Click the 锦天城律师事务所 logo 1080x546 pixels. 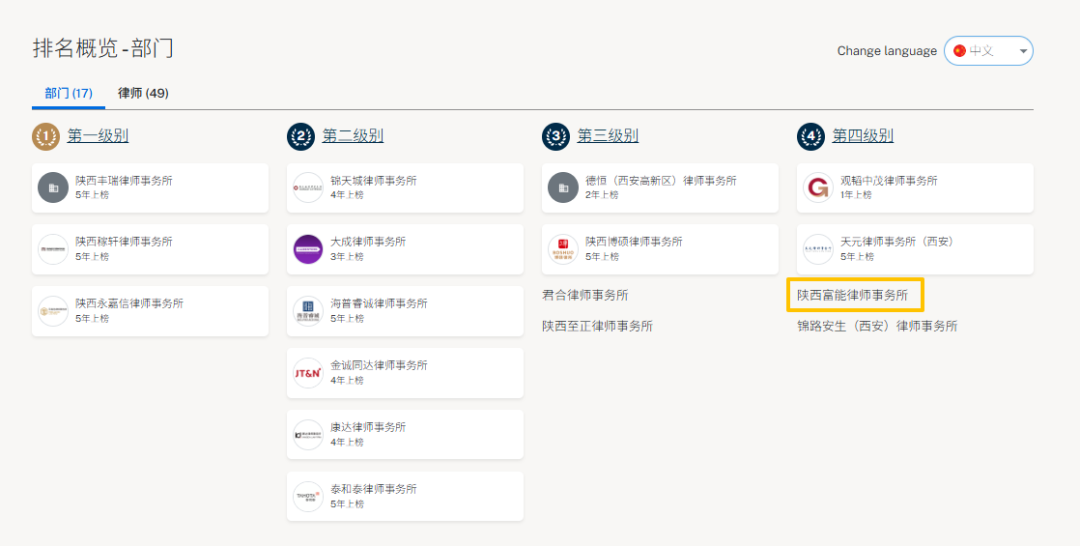[308, 188]
